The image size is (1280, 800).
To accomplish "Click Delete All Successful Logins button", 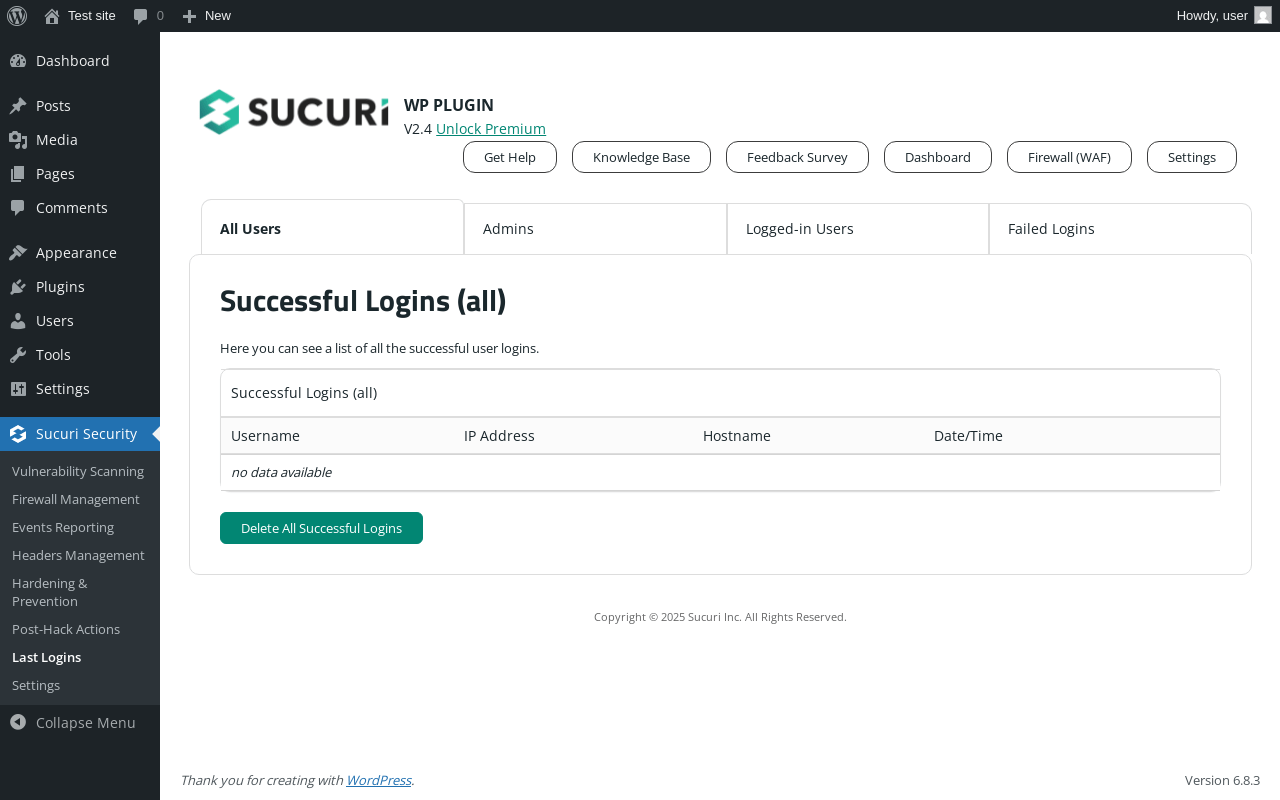I will pos(321,528).
